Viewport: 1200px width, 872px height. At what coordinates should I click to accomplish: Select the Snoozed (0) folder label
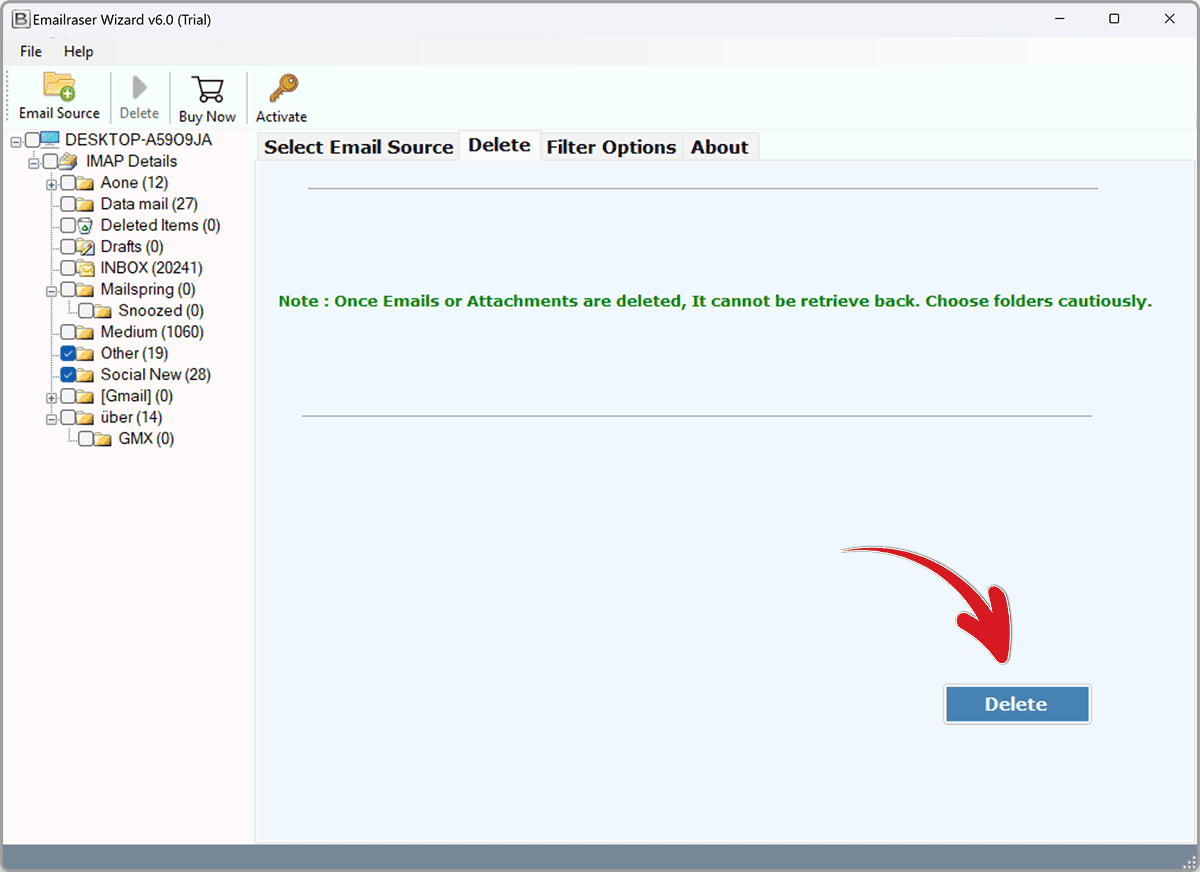pos(161,311)
